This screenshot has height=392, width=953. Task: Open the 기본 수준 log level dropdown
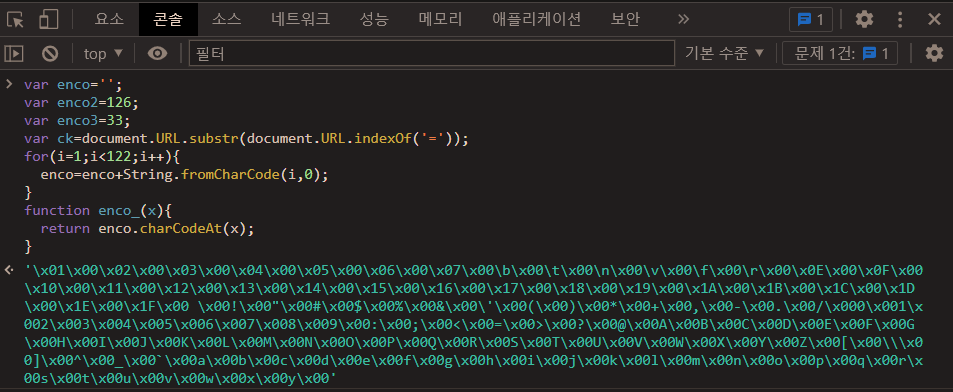coord(724,53)
